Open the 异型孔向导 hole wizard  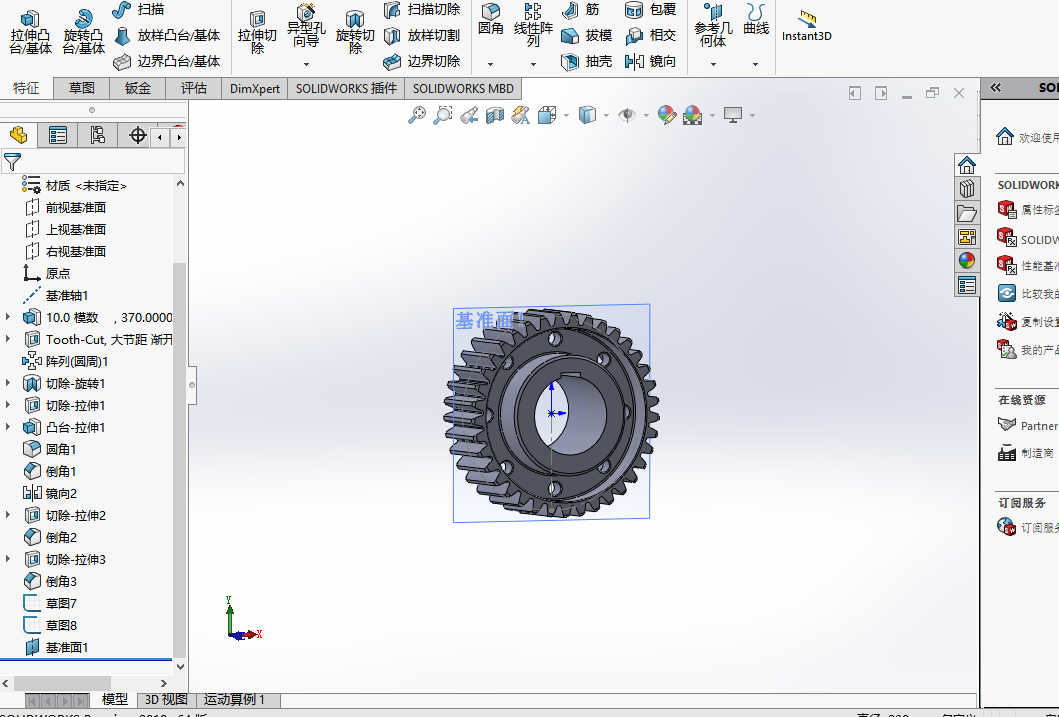[x=306, y=27]
